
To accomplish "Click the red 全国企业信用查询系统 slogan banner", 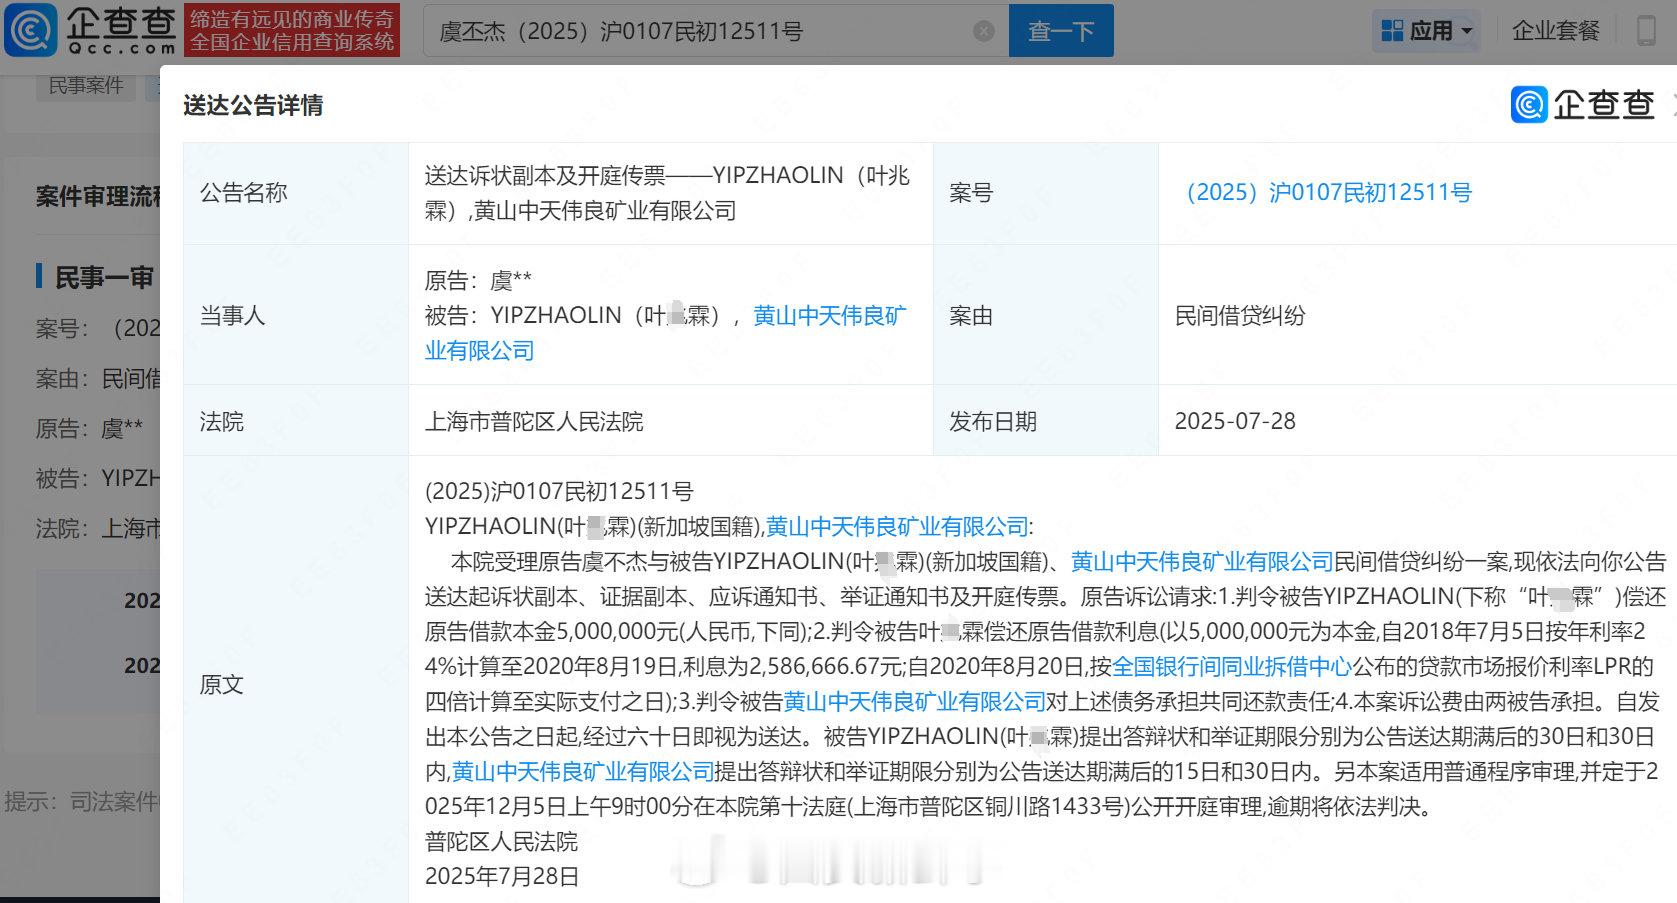I will click(292, 30).
